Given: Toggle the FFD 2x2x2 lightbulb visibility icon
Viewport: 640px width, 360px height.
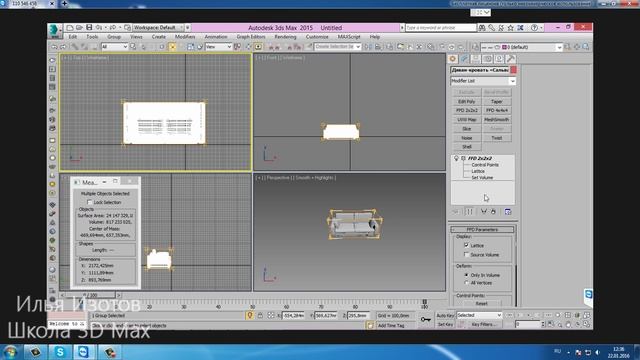Looking at the screenshot, I should tap(456, 158).
